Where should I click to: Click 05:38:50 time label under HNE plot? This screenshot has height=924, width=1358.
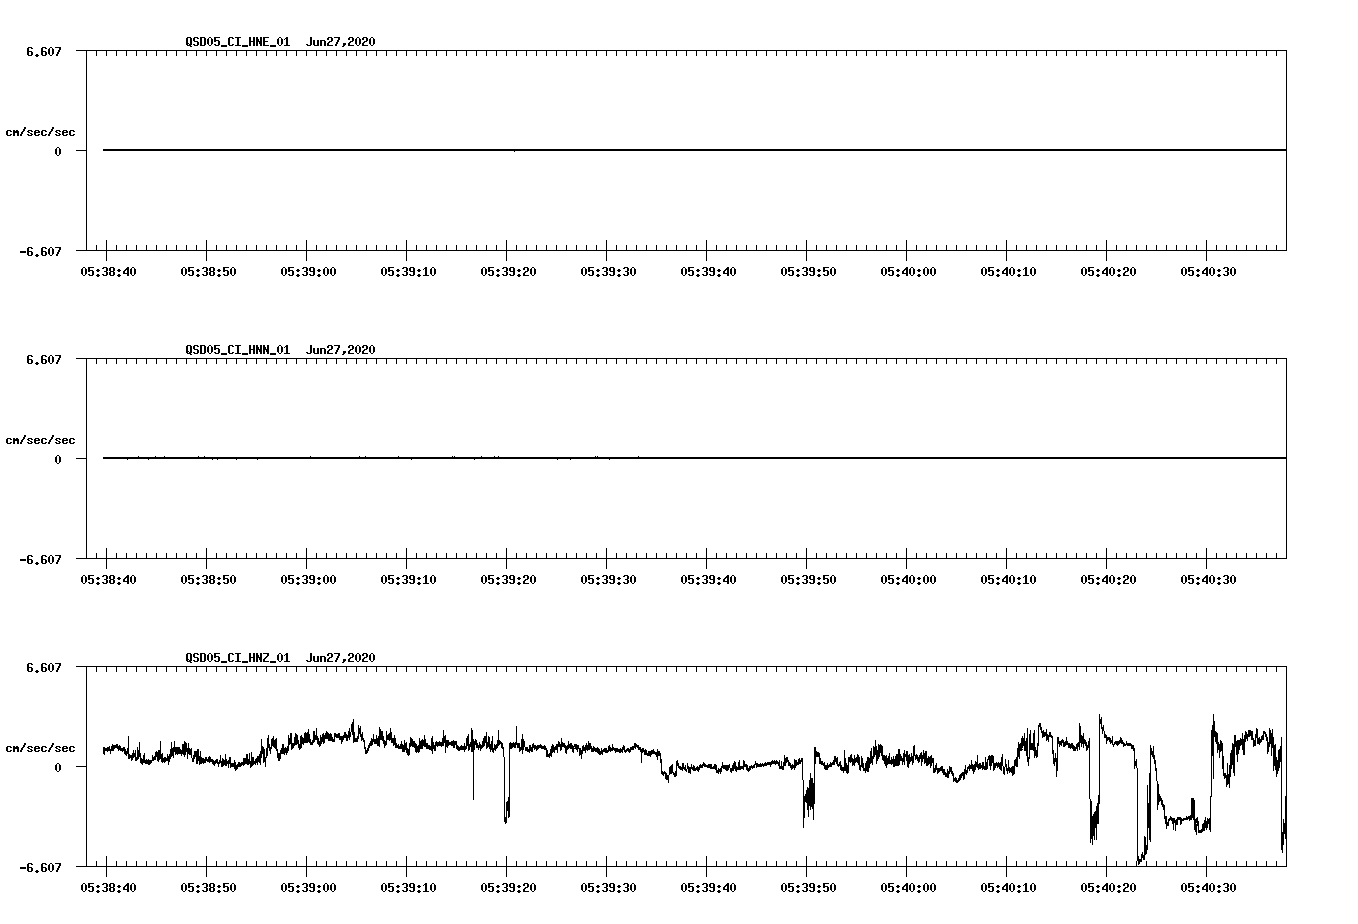click(208, 272)
